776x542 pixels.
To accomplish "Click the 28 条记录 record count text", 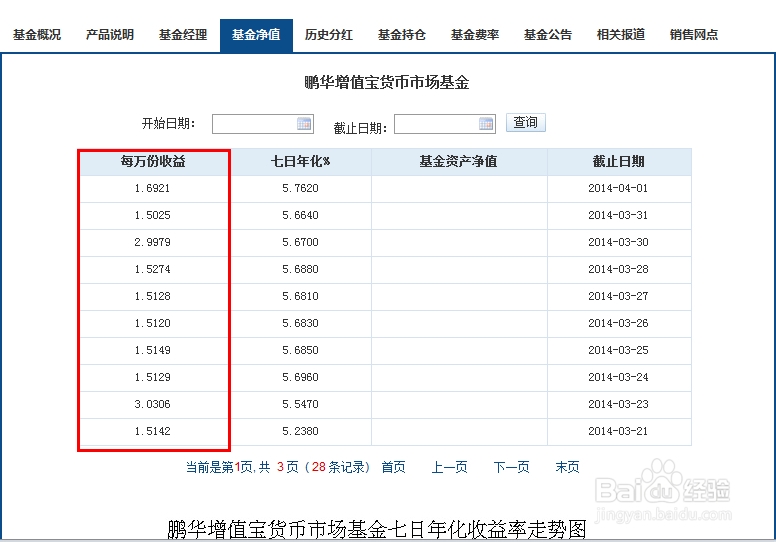I will coord(338,467).
